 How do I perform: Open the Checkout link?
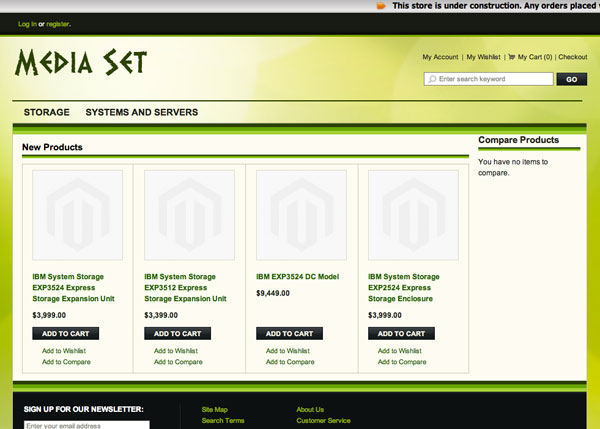coord(573,57)
